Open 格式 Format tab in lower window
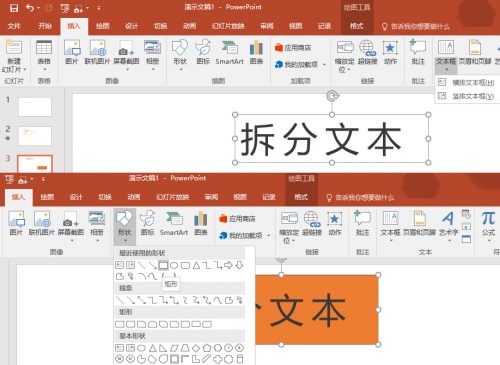The image size is (500, 365). [x=301, y=197]
